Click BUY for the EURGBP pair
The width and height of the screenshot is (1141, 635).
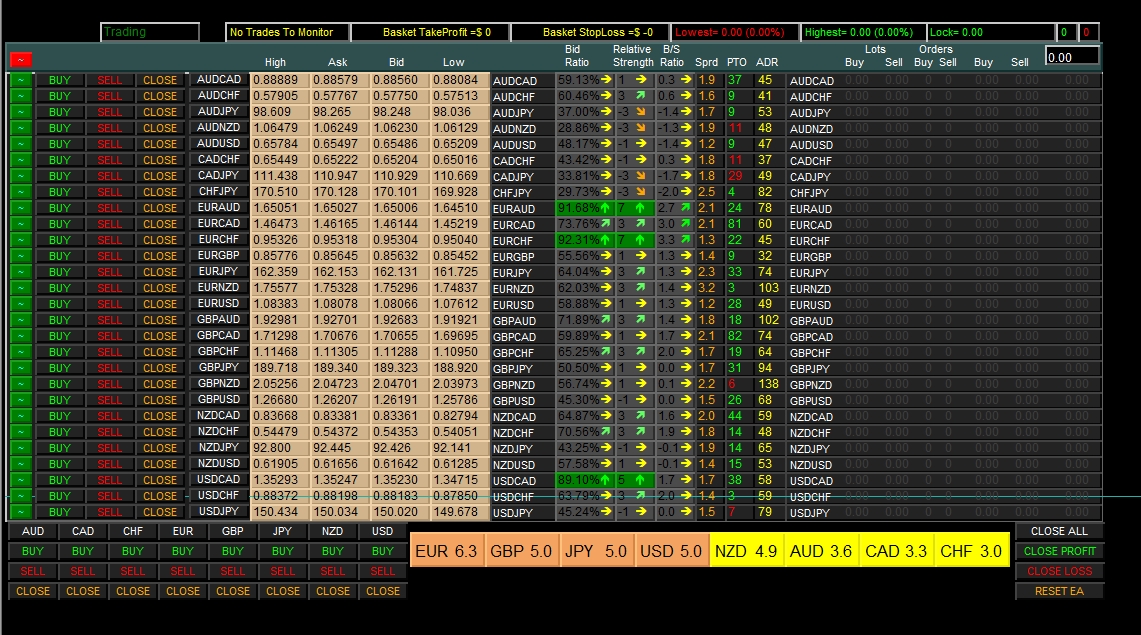point(60,256)
